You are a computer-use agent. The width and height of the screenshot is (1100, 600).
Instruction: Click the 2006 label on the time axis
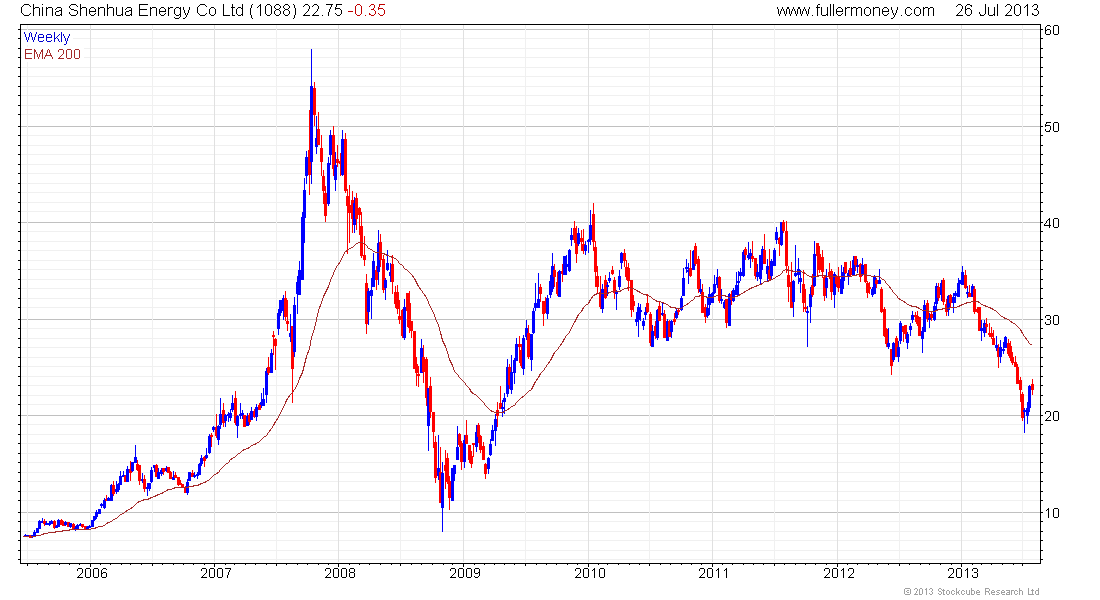tap(92, 573)
